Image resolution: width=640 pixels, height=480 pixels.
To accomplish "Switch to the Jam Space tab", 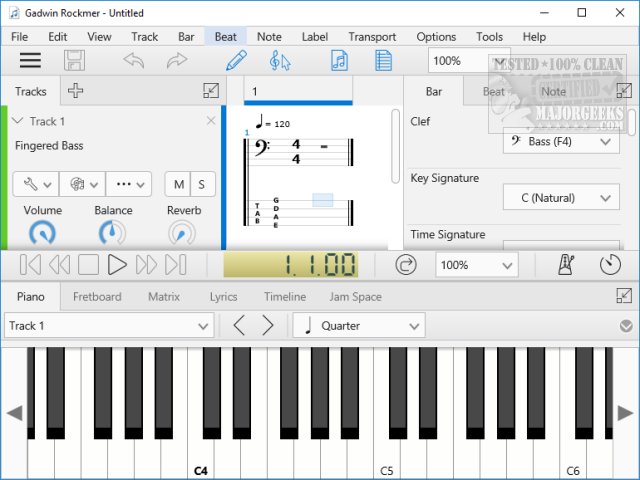I will coord(356,296).
